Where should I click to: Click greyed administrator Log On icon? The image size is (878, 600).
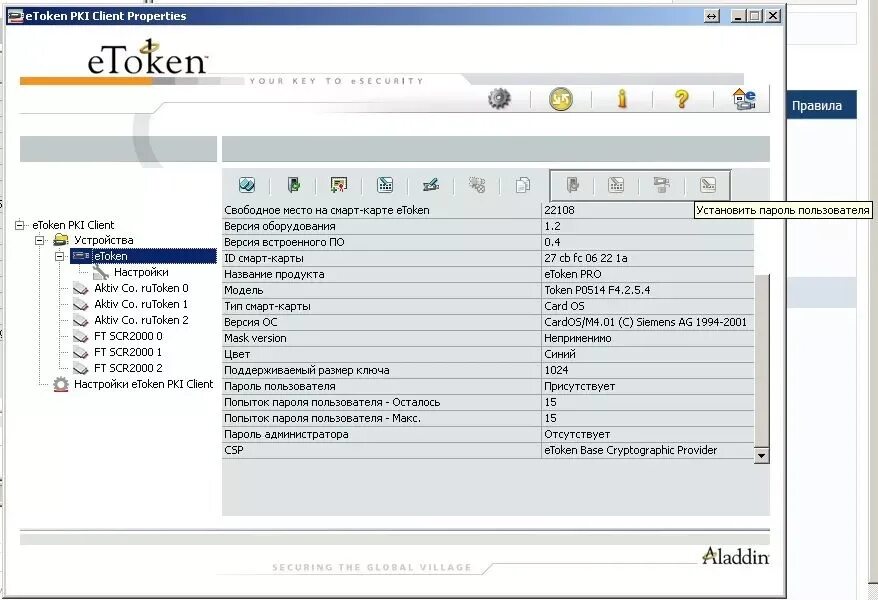[572, 185]
